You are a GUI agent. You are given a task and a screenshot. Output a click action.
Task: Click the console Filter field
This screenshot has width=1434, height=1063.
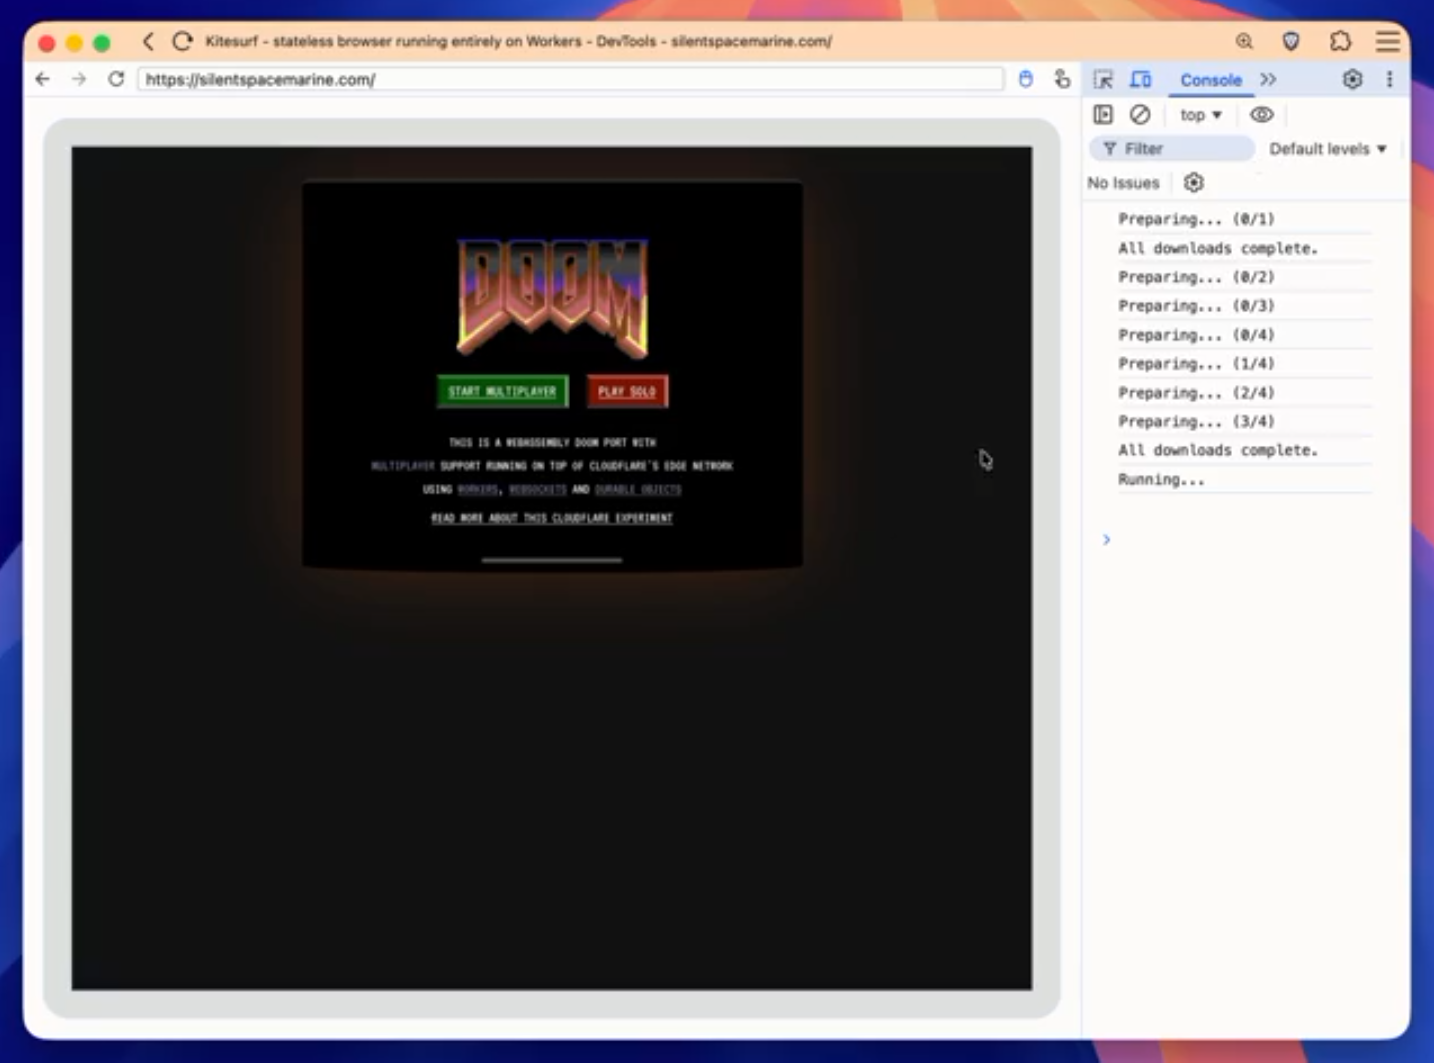click(x=1171, y=149)
